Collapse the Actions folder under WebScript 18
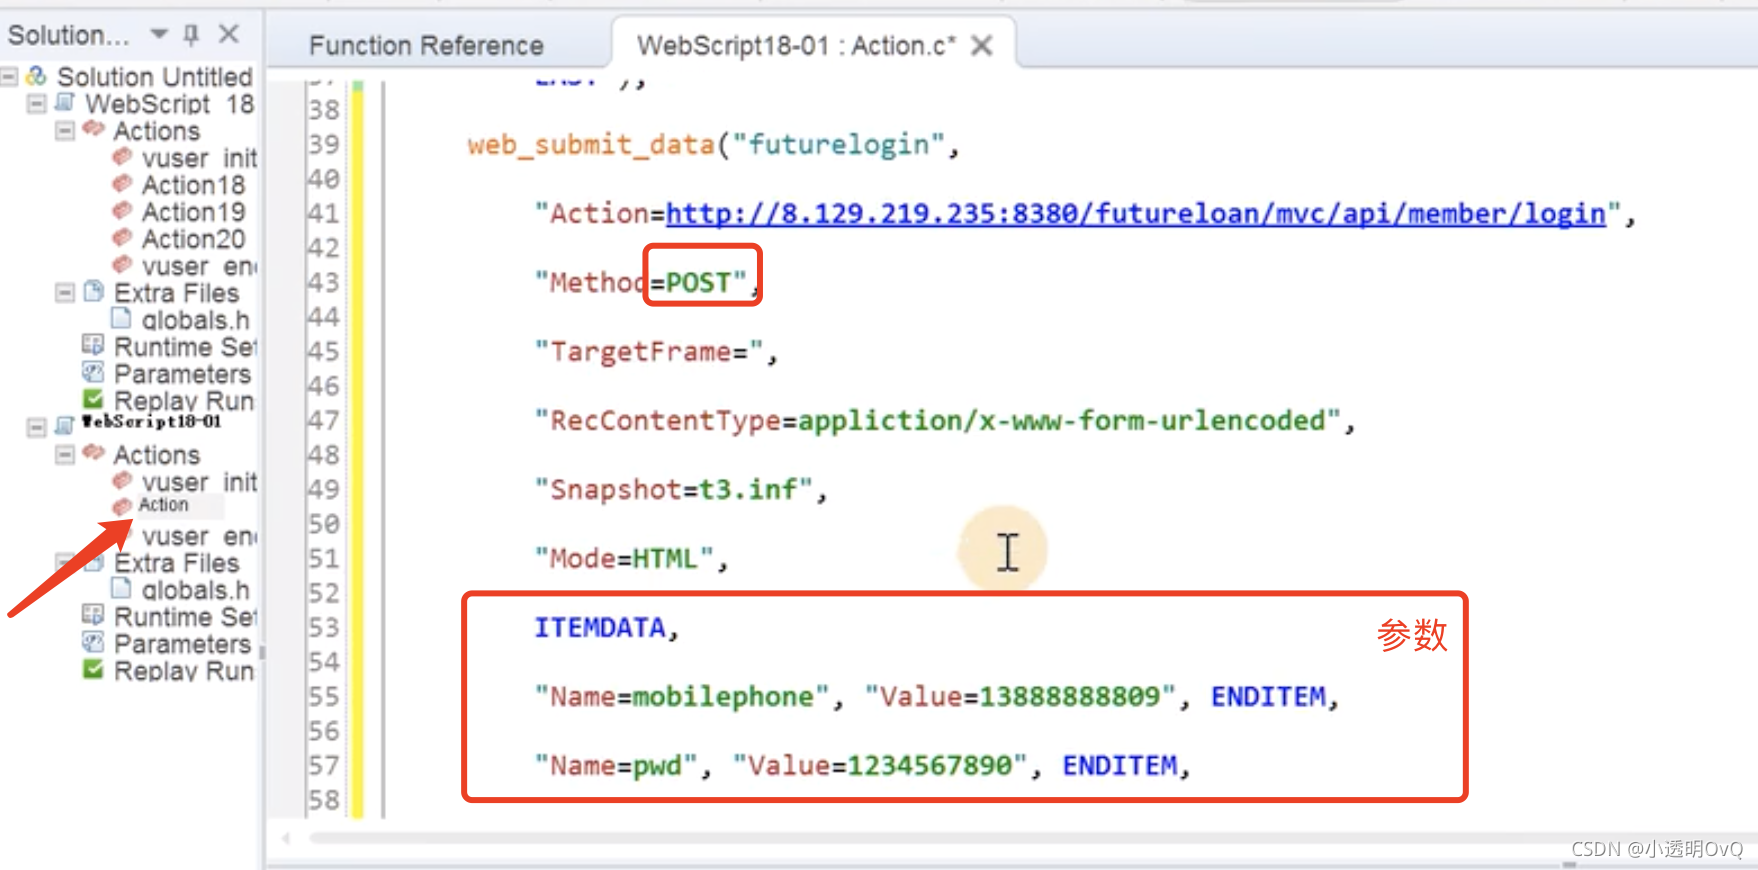 coord(64,130)
